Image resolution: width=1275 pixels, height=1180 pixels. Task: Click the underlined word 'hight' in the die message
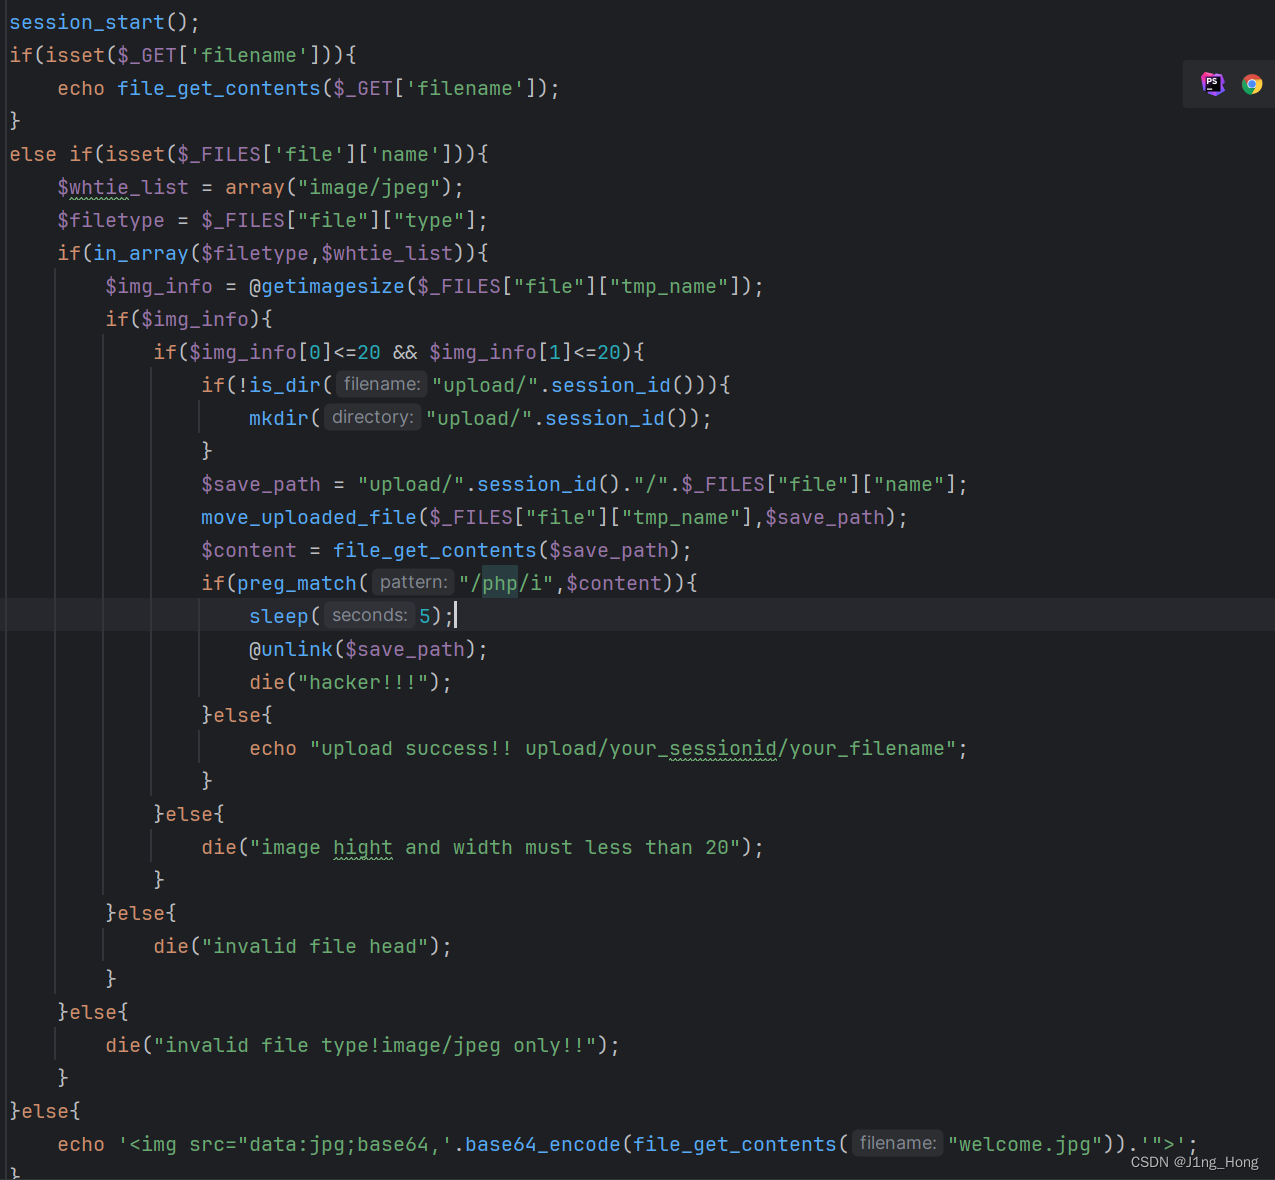point(362,847)
